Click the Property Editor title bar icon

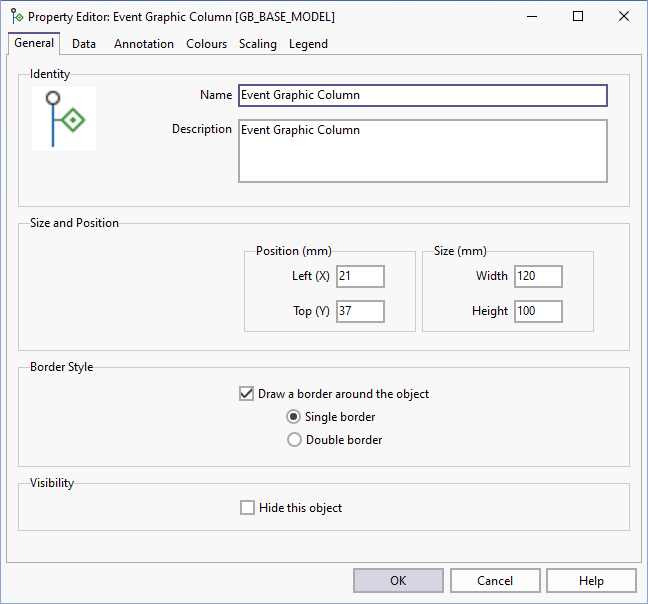17,17
